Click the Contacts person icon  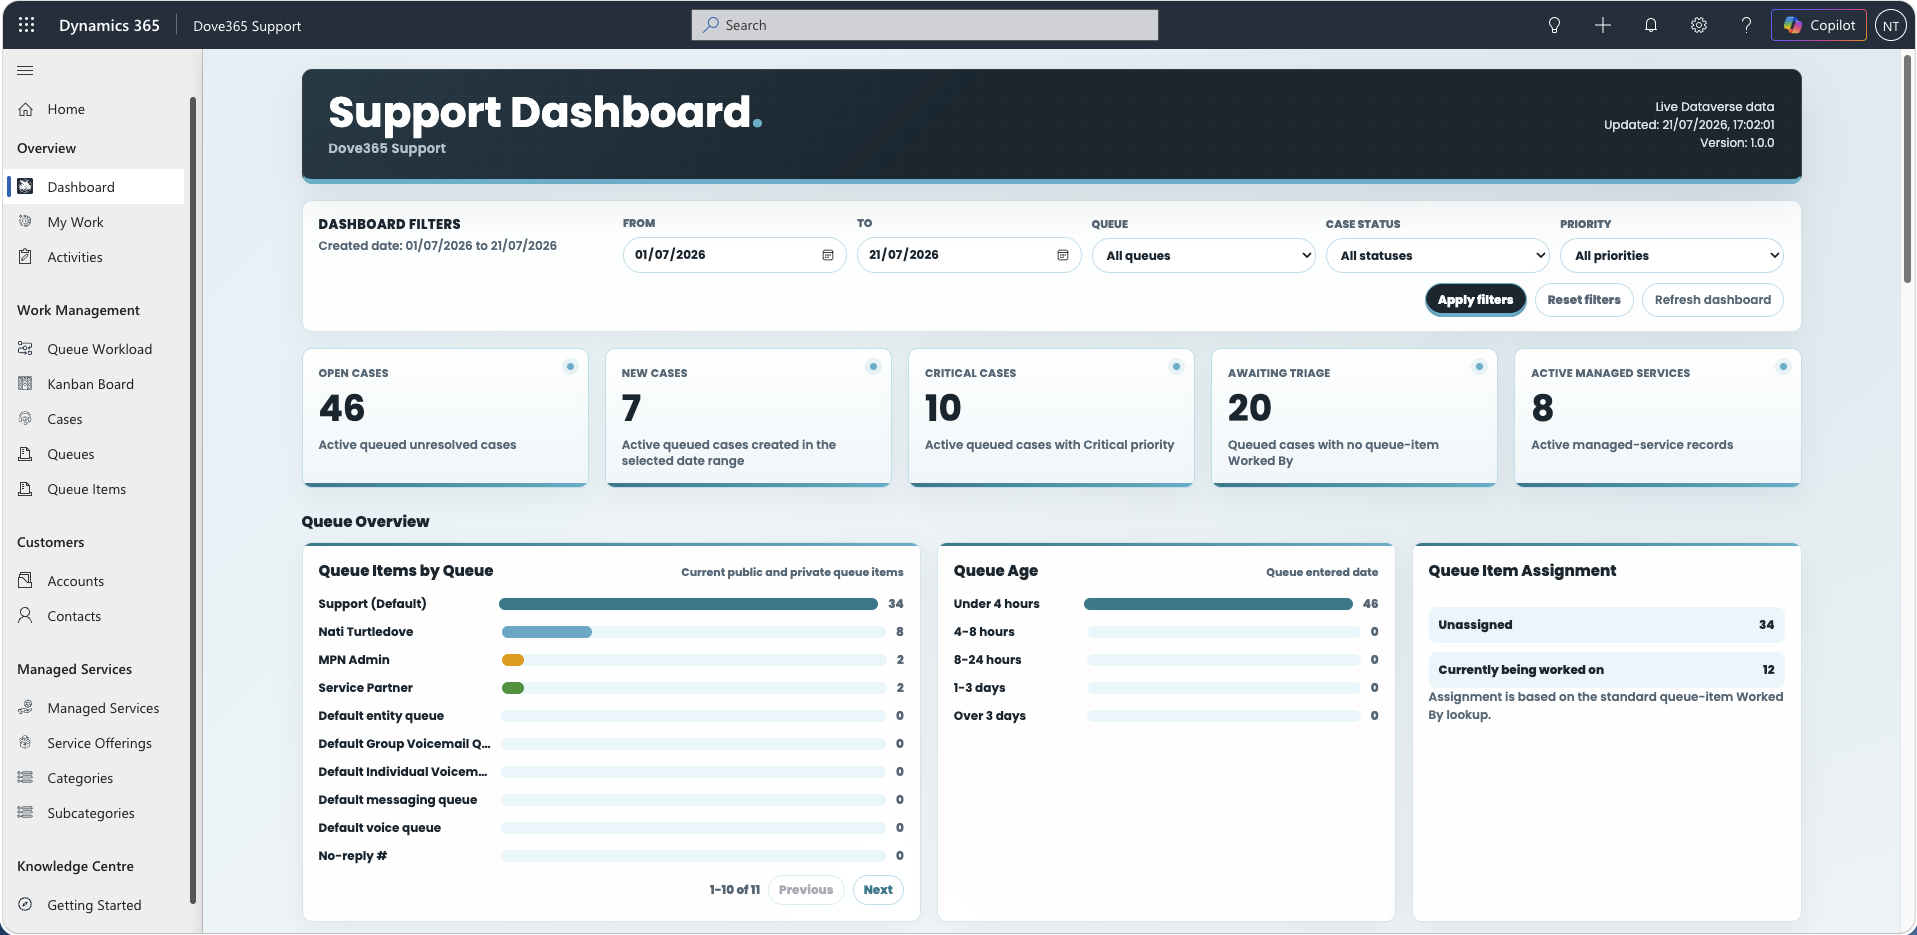pos(26,615)
